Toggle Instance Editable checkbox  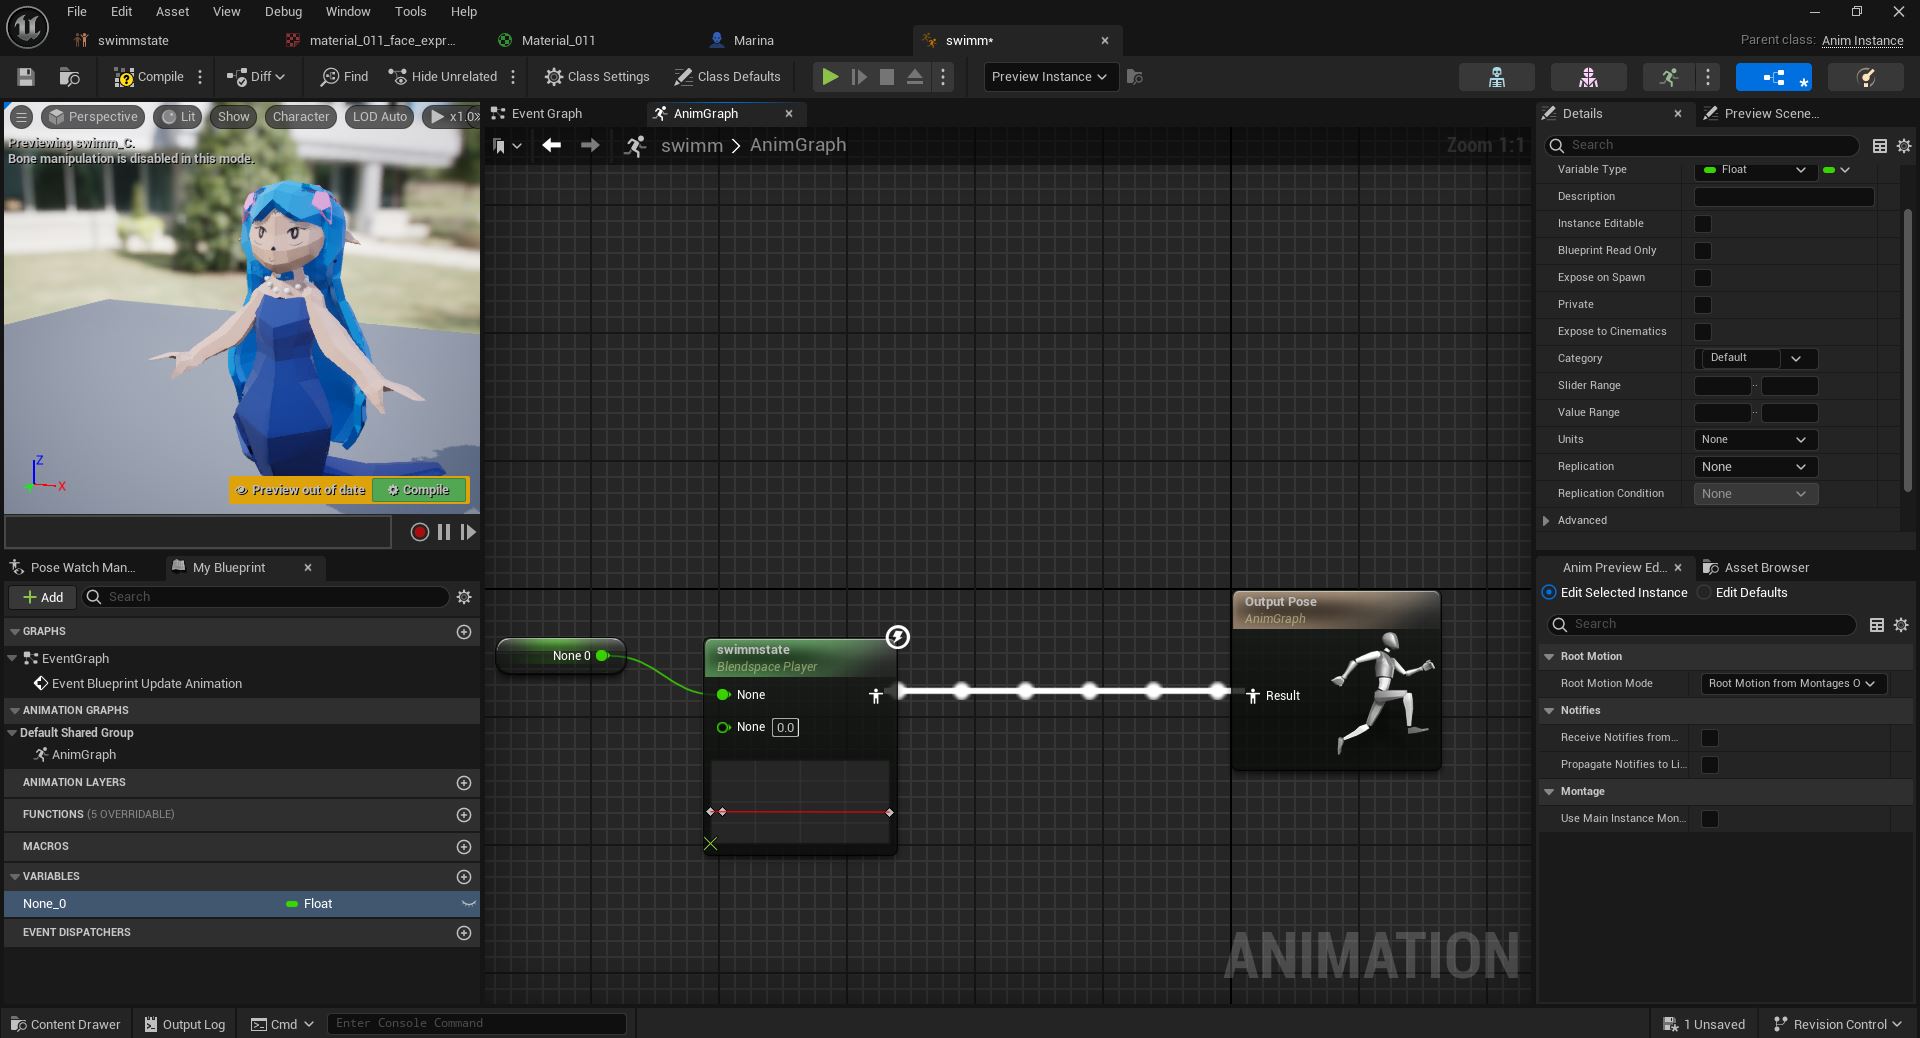(x=1703, y=224)
